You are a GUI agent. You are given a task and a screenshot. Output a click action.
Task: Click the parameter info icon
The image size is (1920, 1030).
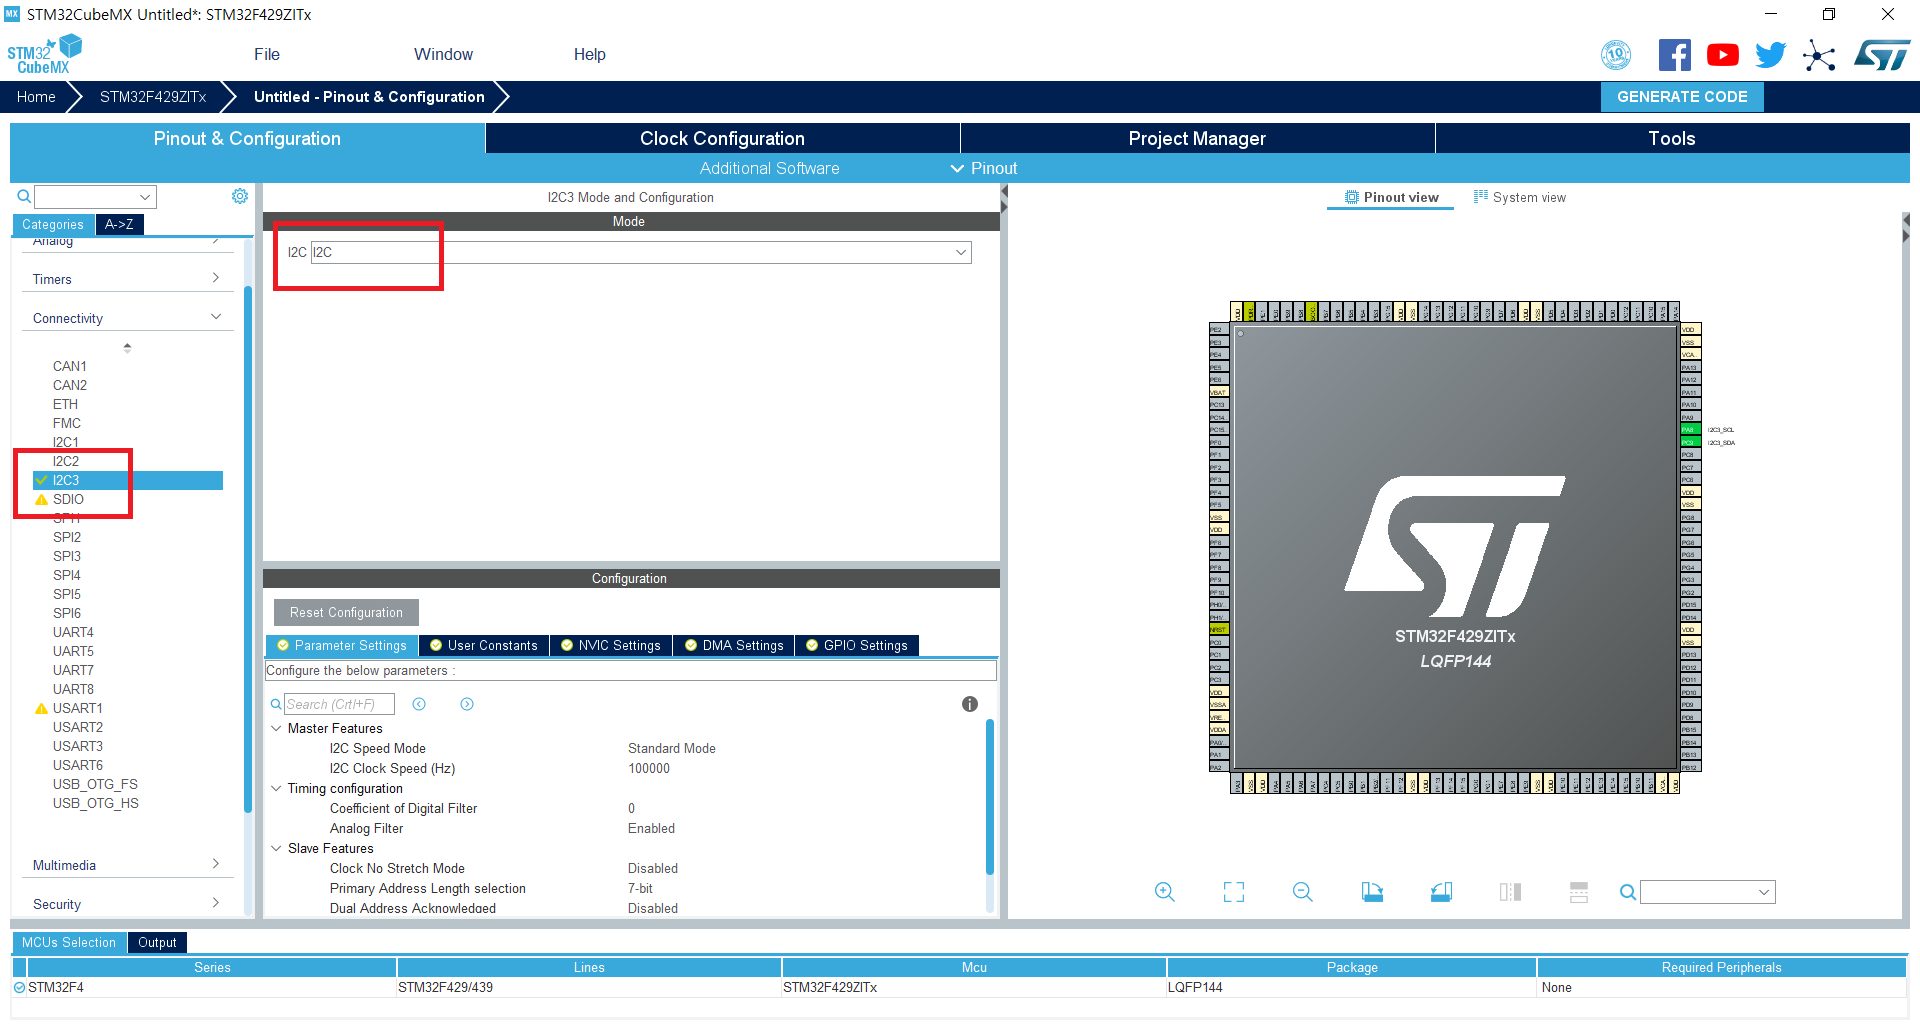[x=969, y=704]
